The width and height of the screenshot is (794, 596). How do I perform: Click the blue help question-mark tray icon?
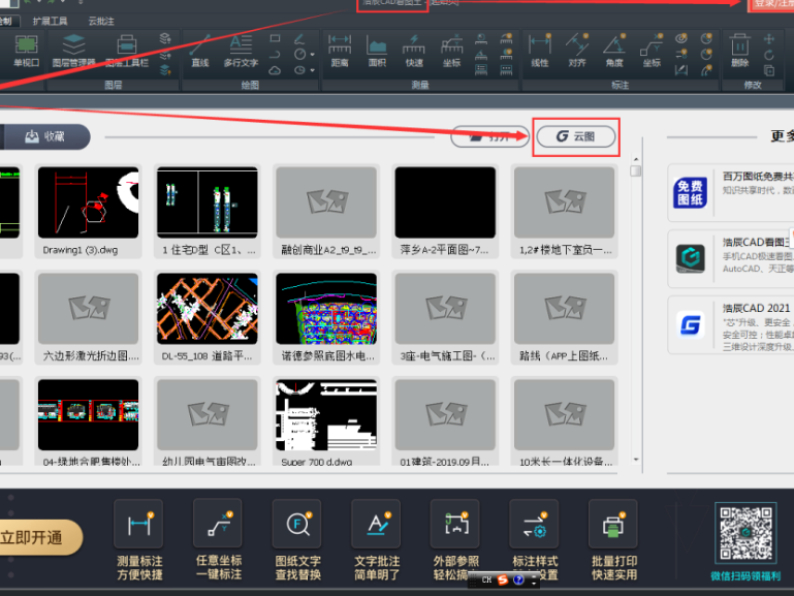(519, 580)
